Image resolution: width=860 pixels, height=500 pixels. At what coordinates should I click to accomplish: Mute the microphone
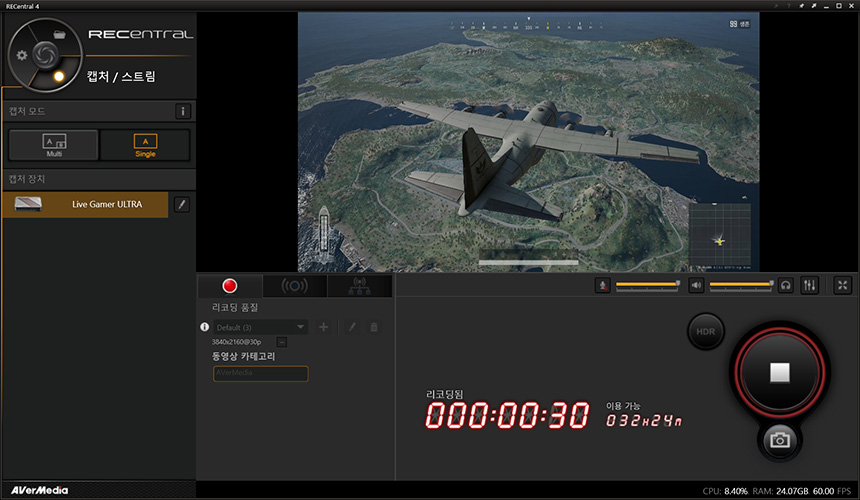(x=602, y=285)
